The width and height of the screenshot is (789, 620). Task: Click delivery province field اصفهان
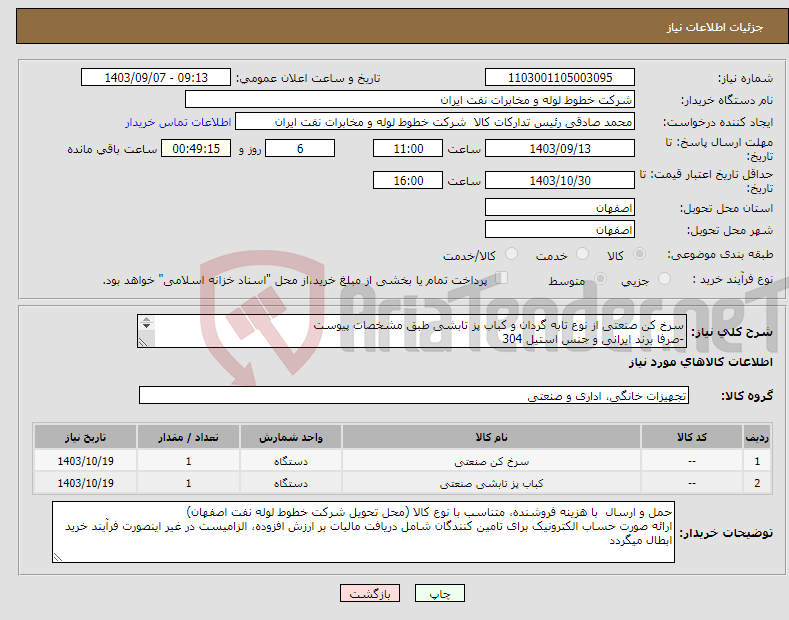[560, 207]
